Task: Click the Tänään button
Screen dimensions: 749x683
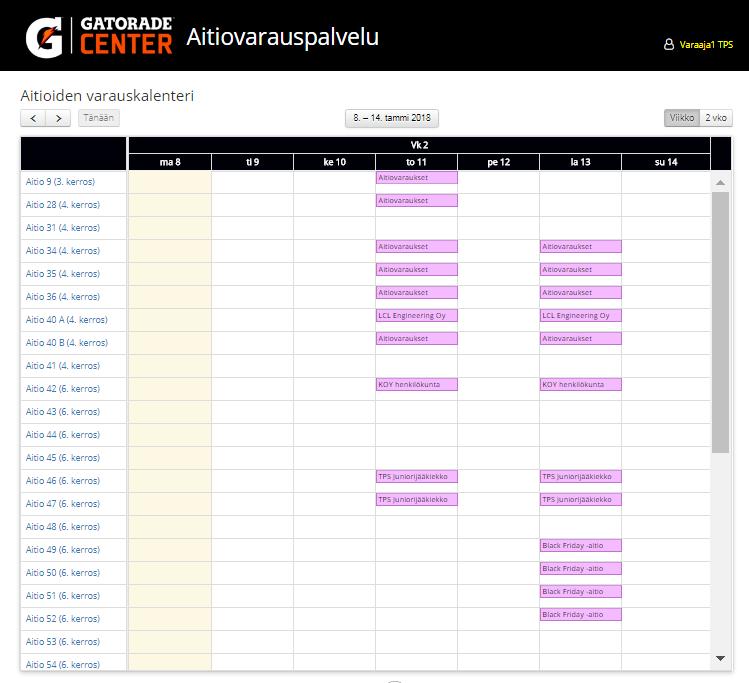Action: tap(98, 118)
